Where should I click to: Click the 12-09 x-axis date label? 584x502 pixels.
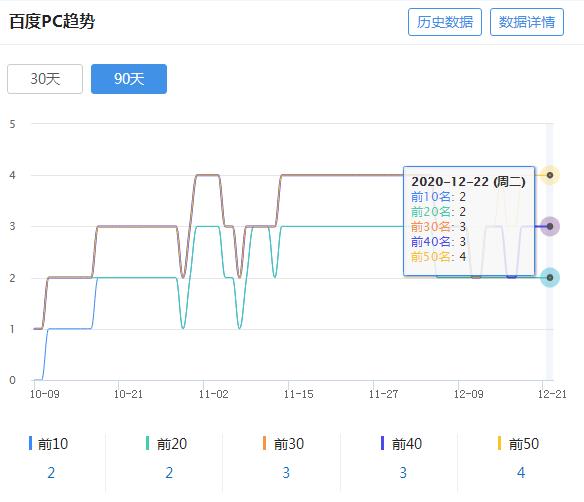[x=468, y=394]
